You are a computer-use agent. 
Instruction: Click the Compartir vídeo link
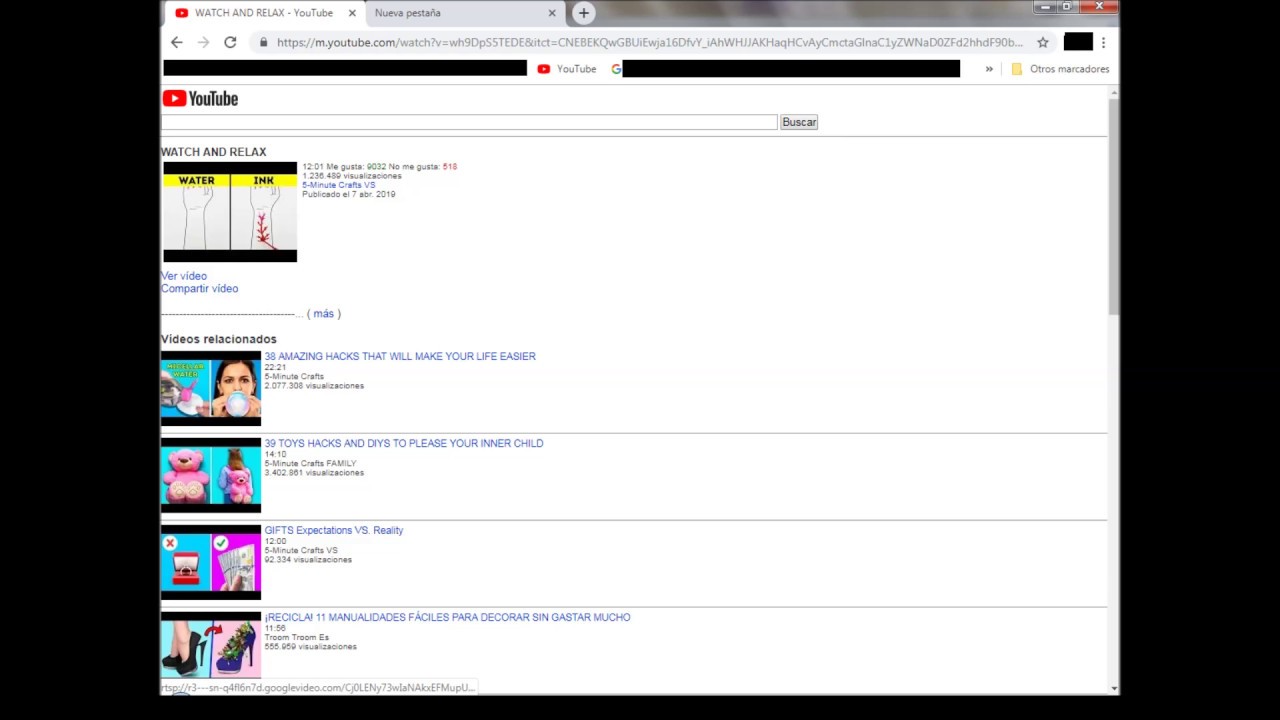[200, 289]
